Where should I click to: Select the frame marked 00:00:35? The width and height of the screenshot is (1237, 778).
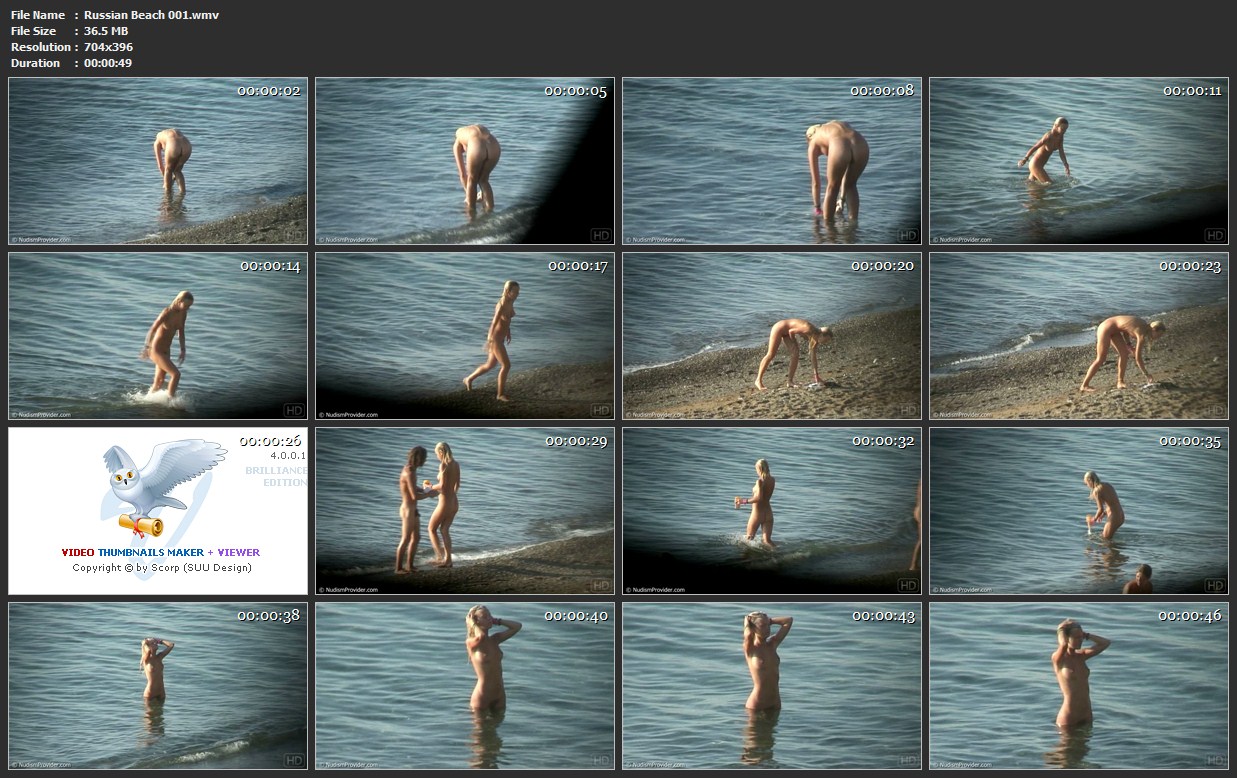[1078, 511]
